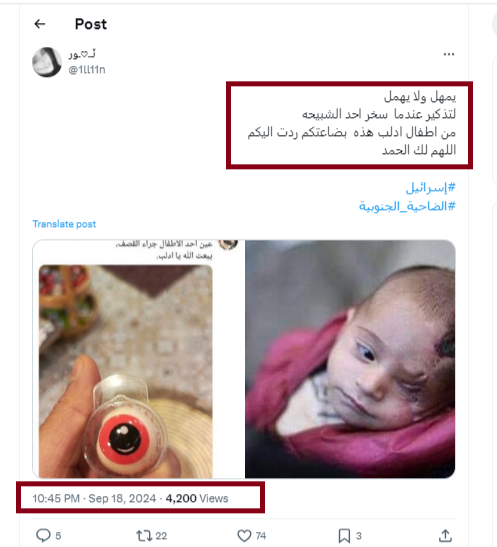Click the like count 74
Screen dimensions: 497x547
261,535
